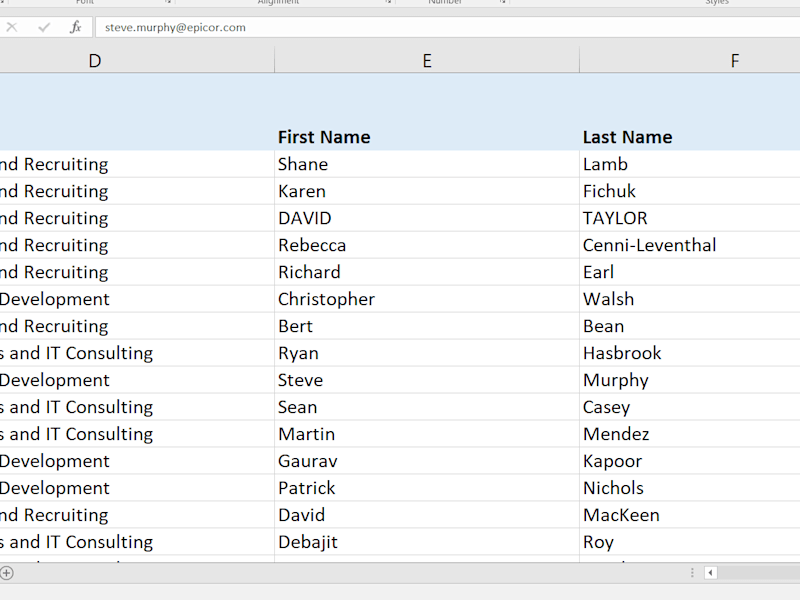Select Recruiting cell in Karen row

point(137,191)
